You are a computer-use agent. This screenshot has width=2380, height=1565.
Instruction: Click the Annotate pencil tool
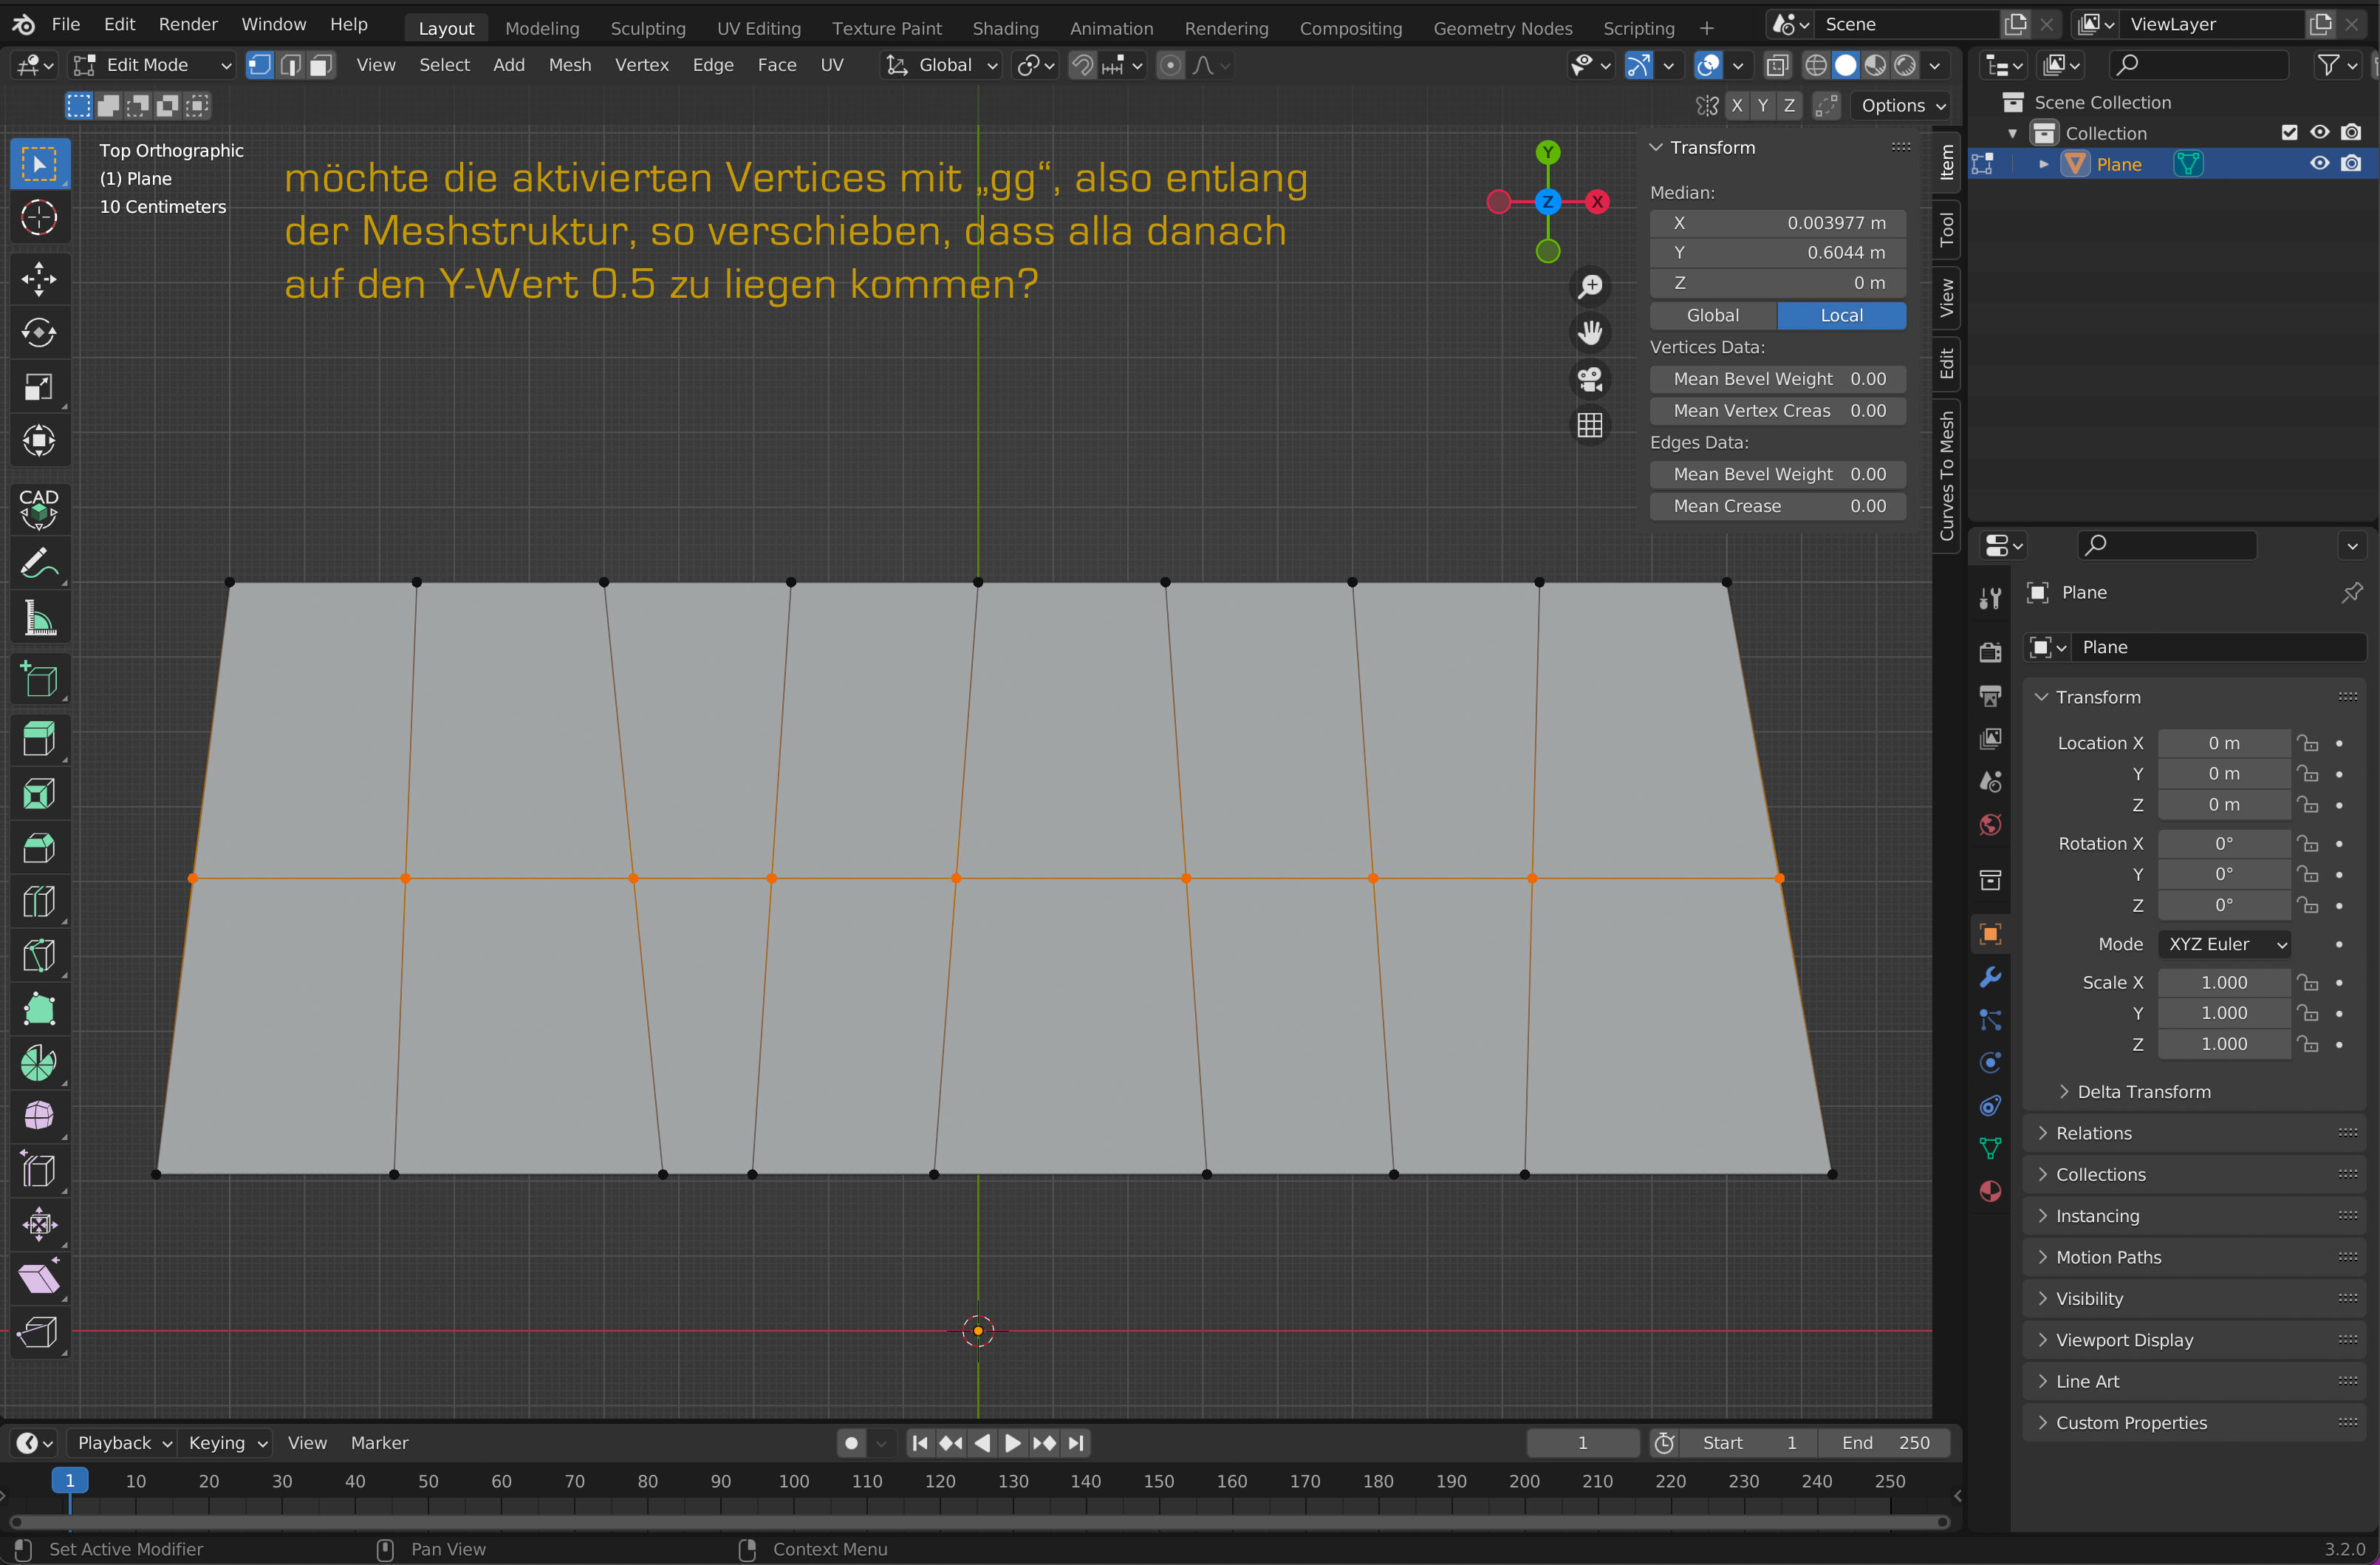click(39, 565)
